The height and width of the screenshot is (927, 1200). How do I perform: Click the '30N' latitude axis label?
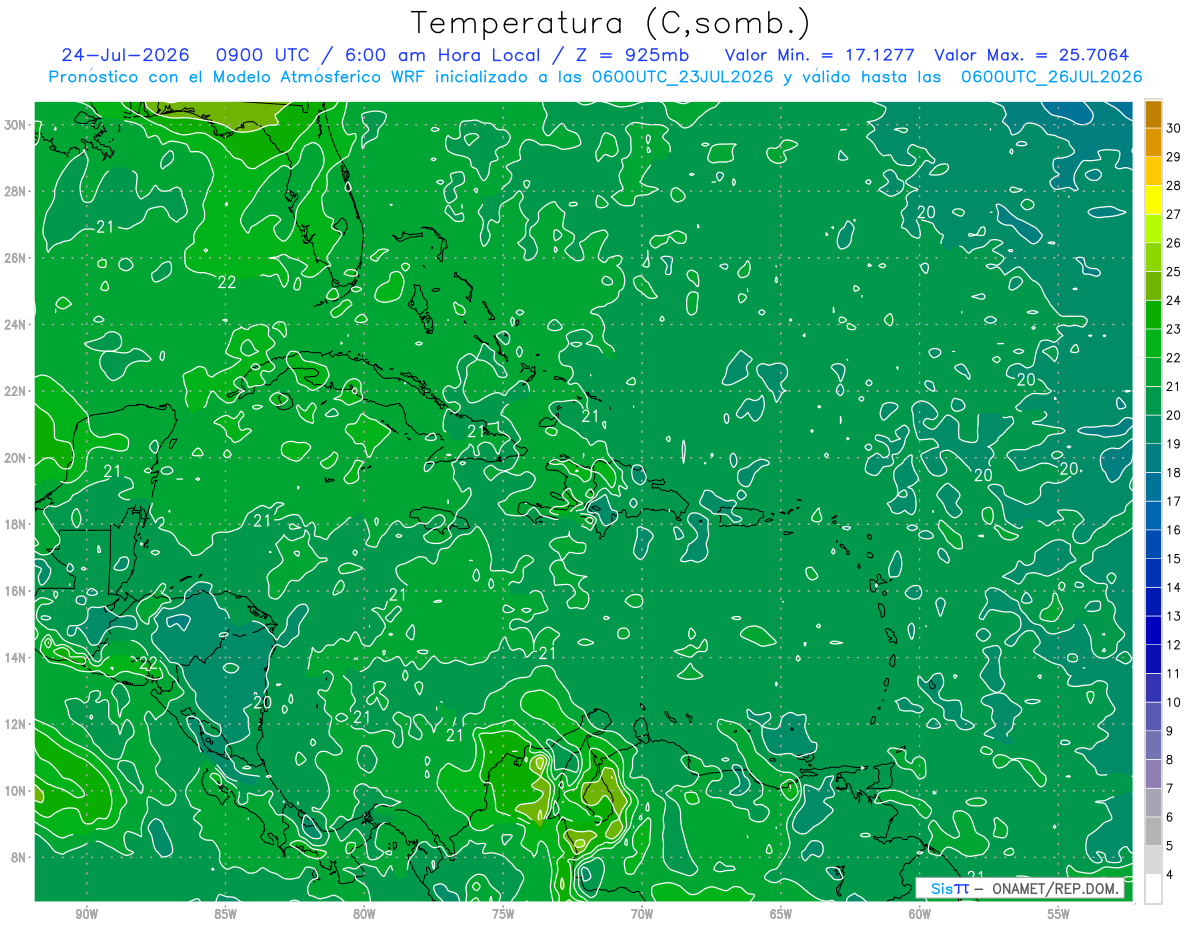coord(16,124)
